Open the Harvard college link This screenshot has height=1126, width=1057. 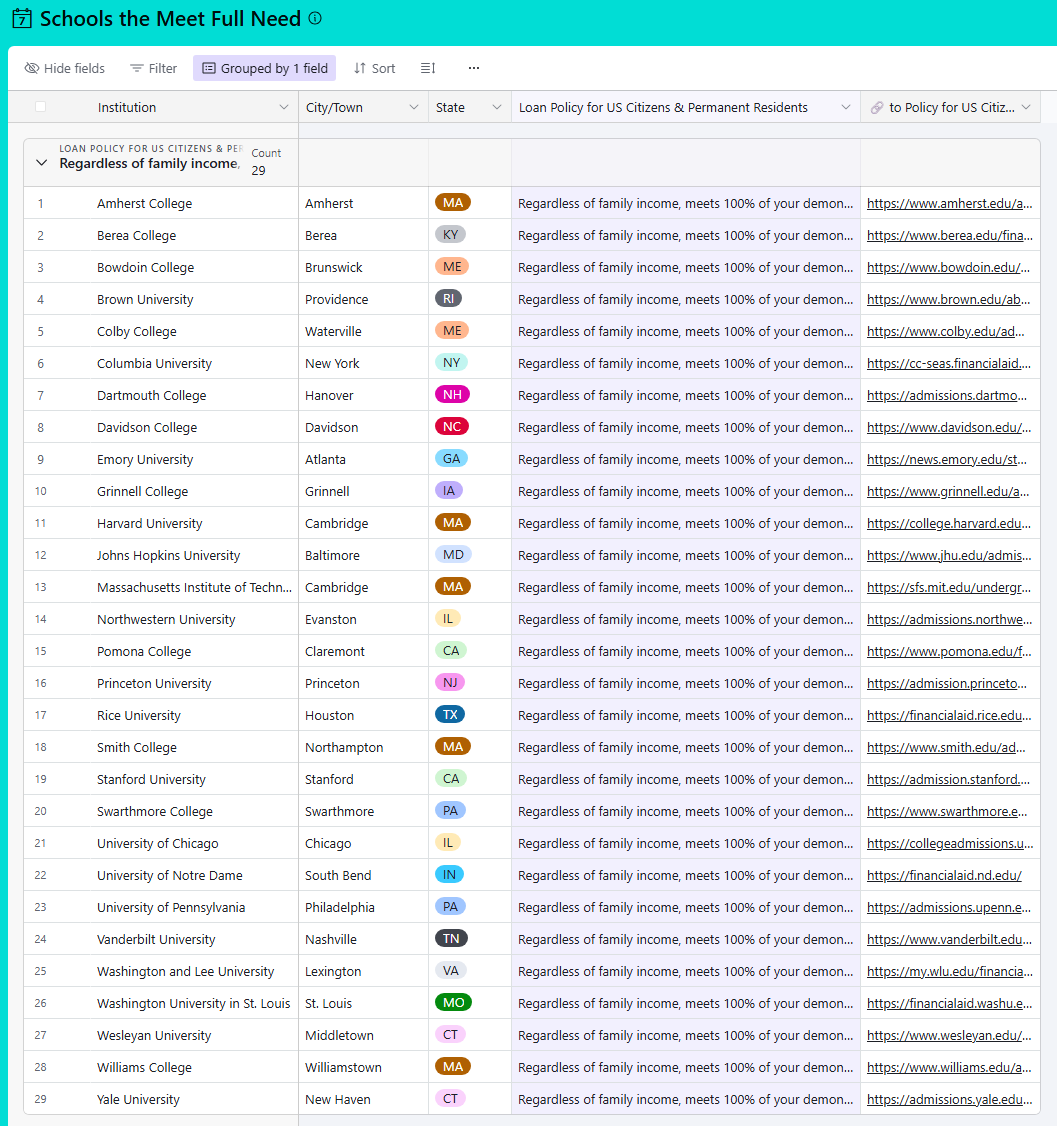point(949,524)
